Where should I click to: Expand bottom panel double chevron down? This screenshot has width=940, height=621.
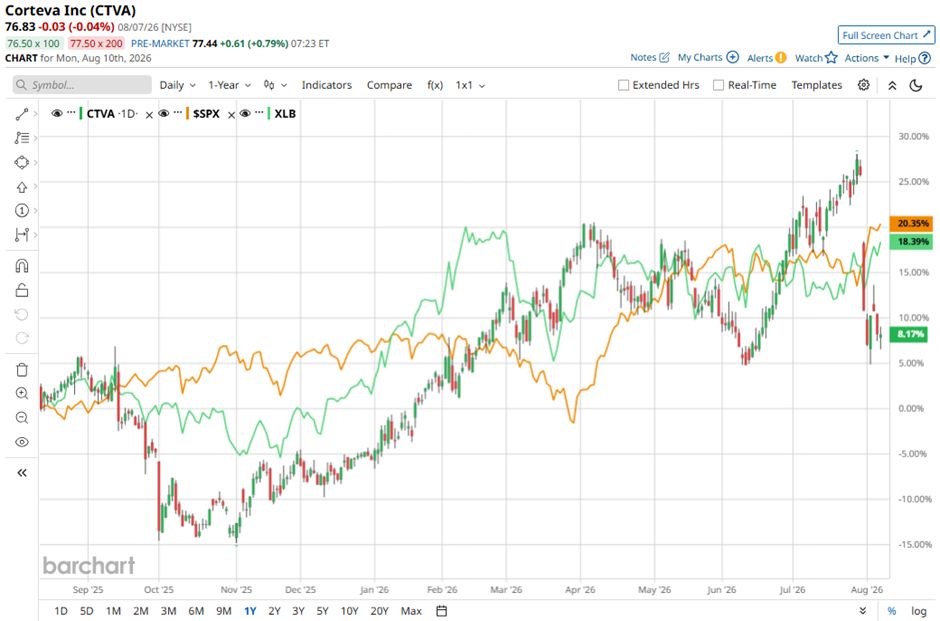[863, 611]
